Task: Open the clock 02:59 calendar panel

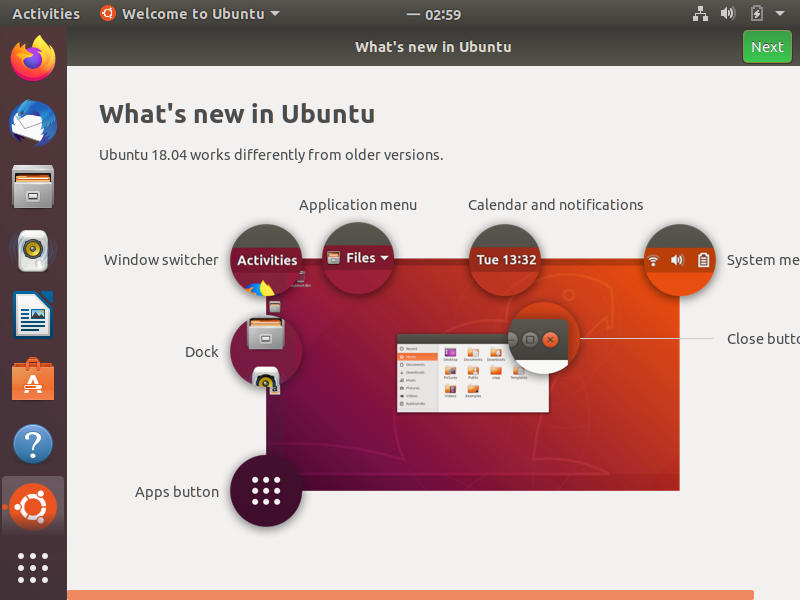Action: tap(434, 15)
